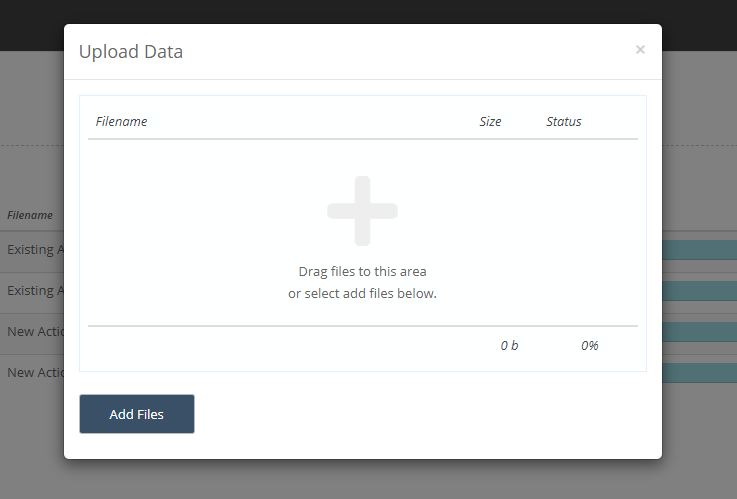Click the teal bar beside lower New row
This screenshot has width=737, height=499.
pyautogui.click(x=699, y=373)
